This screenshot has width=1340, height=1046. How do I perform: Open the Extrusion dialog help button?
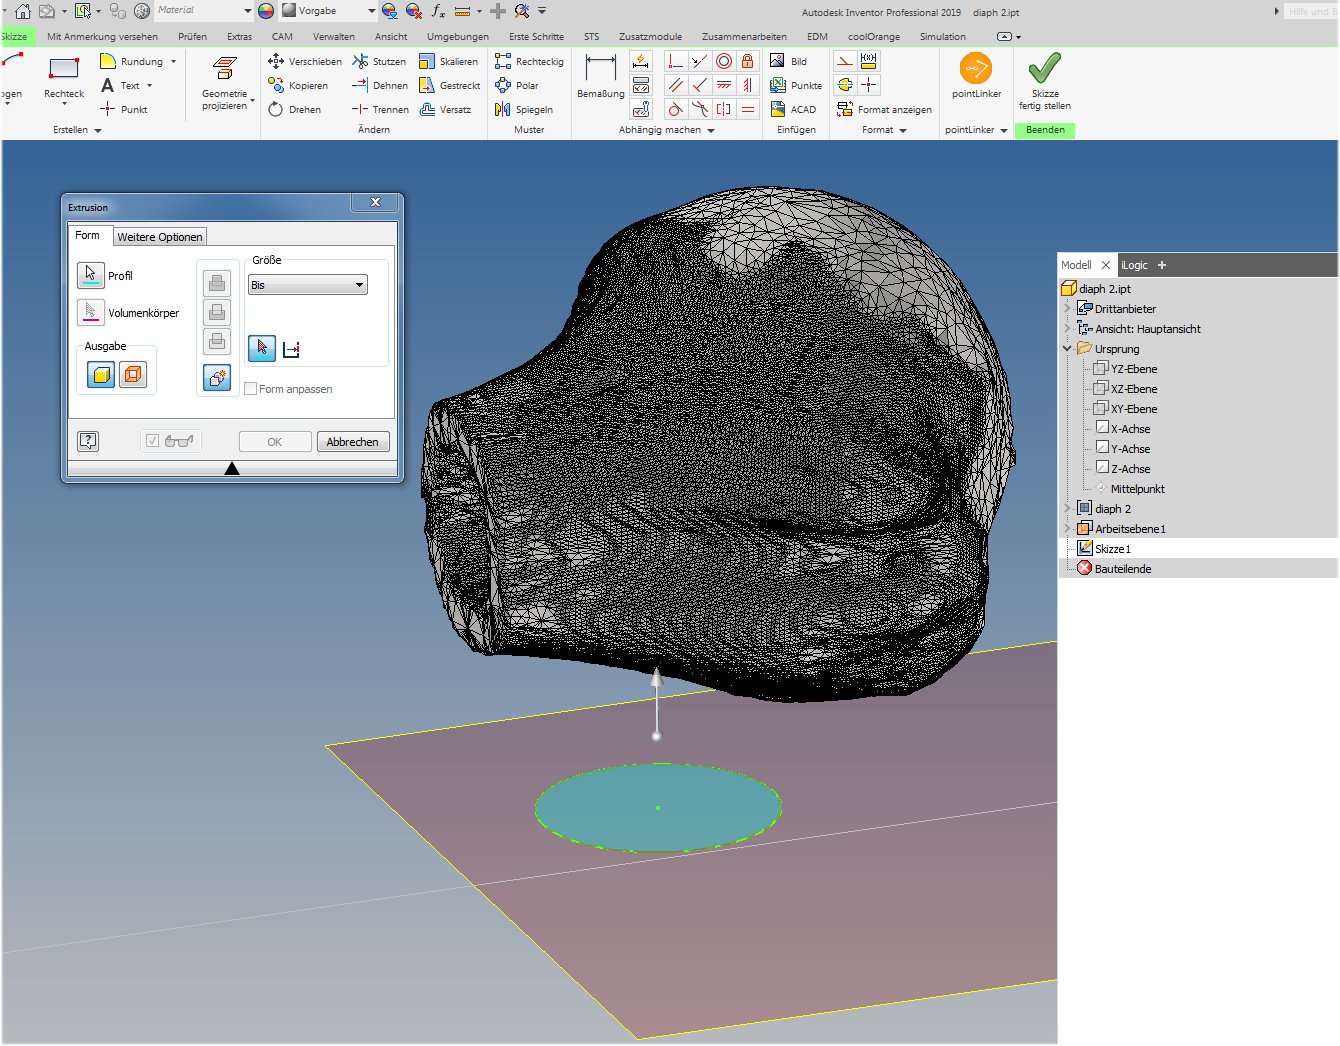pos(88,441)
